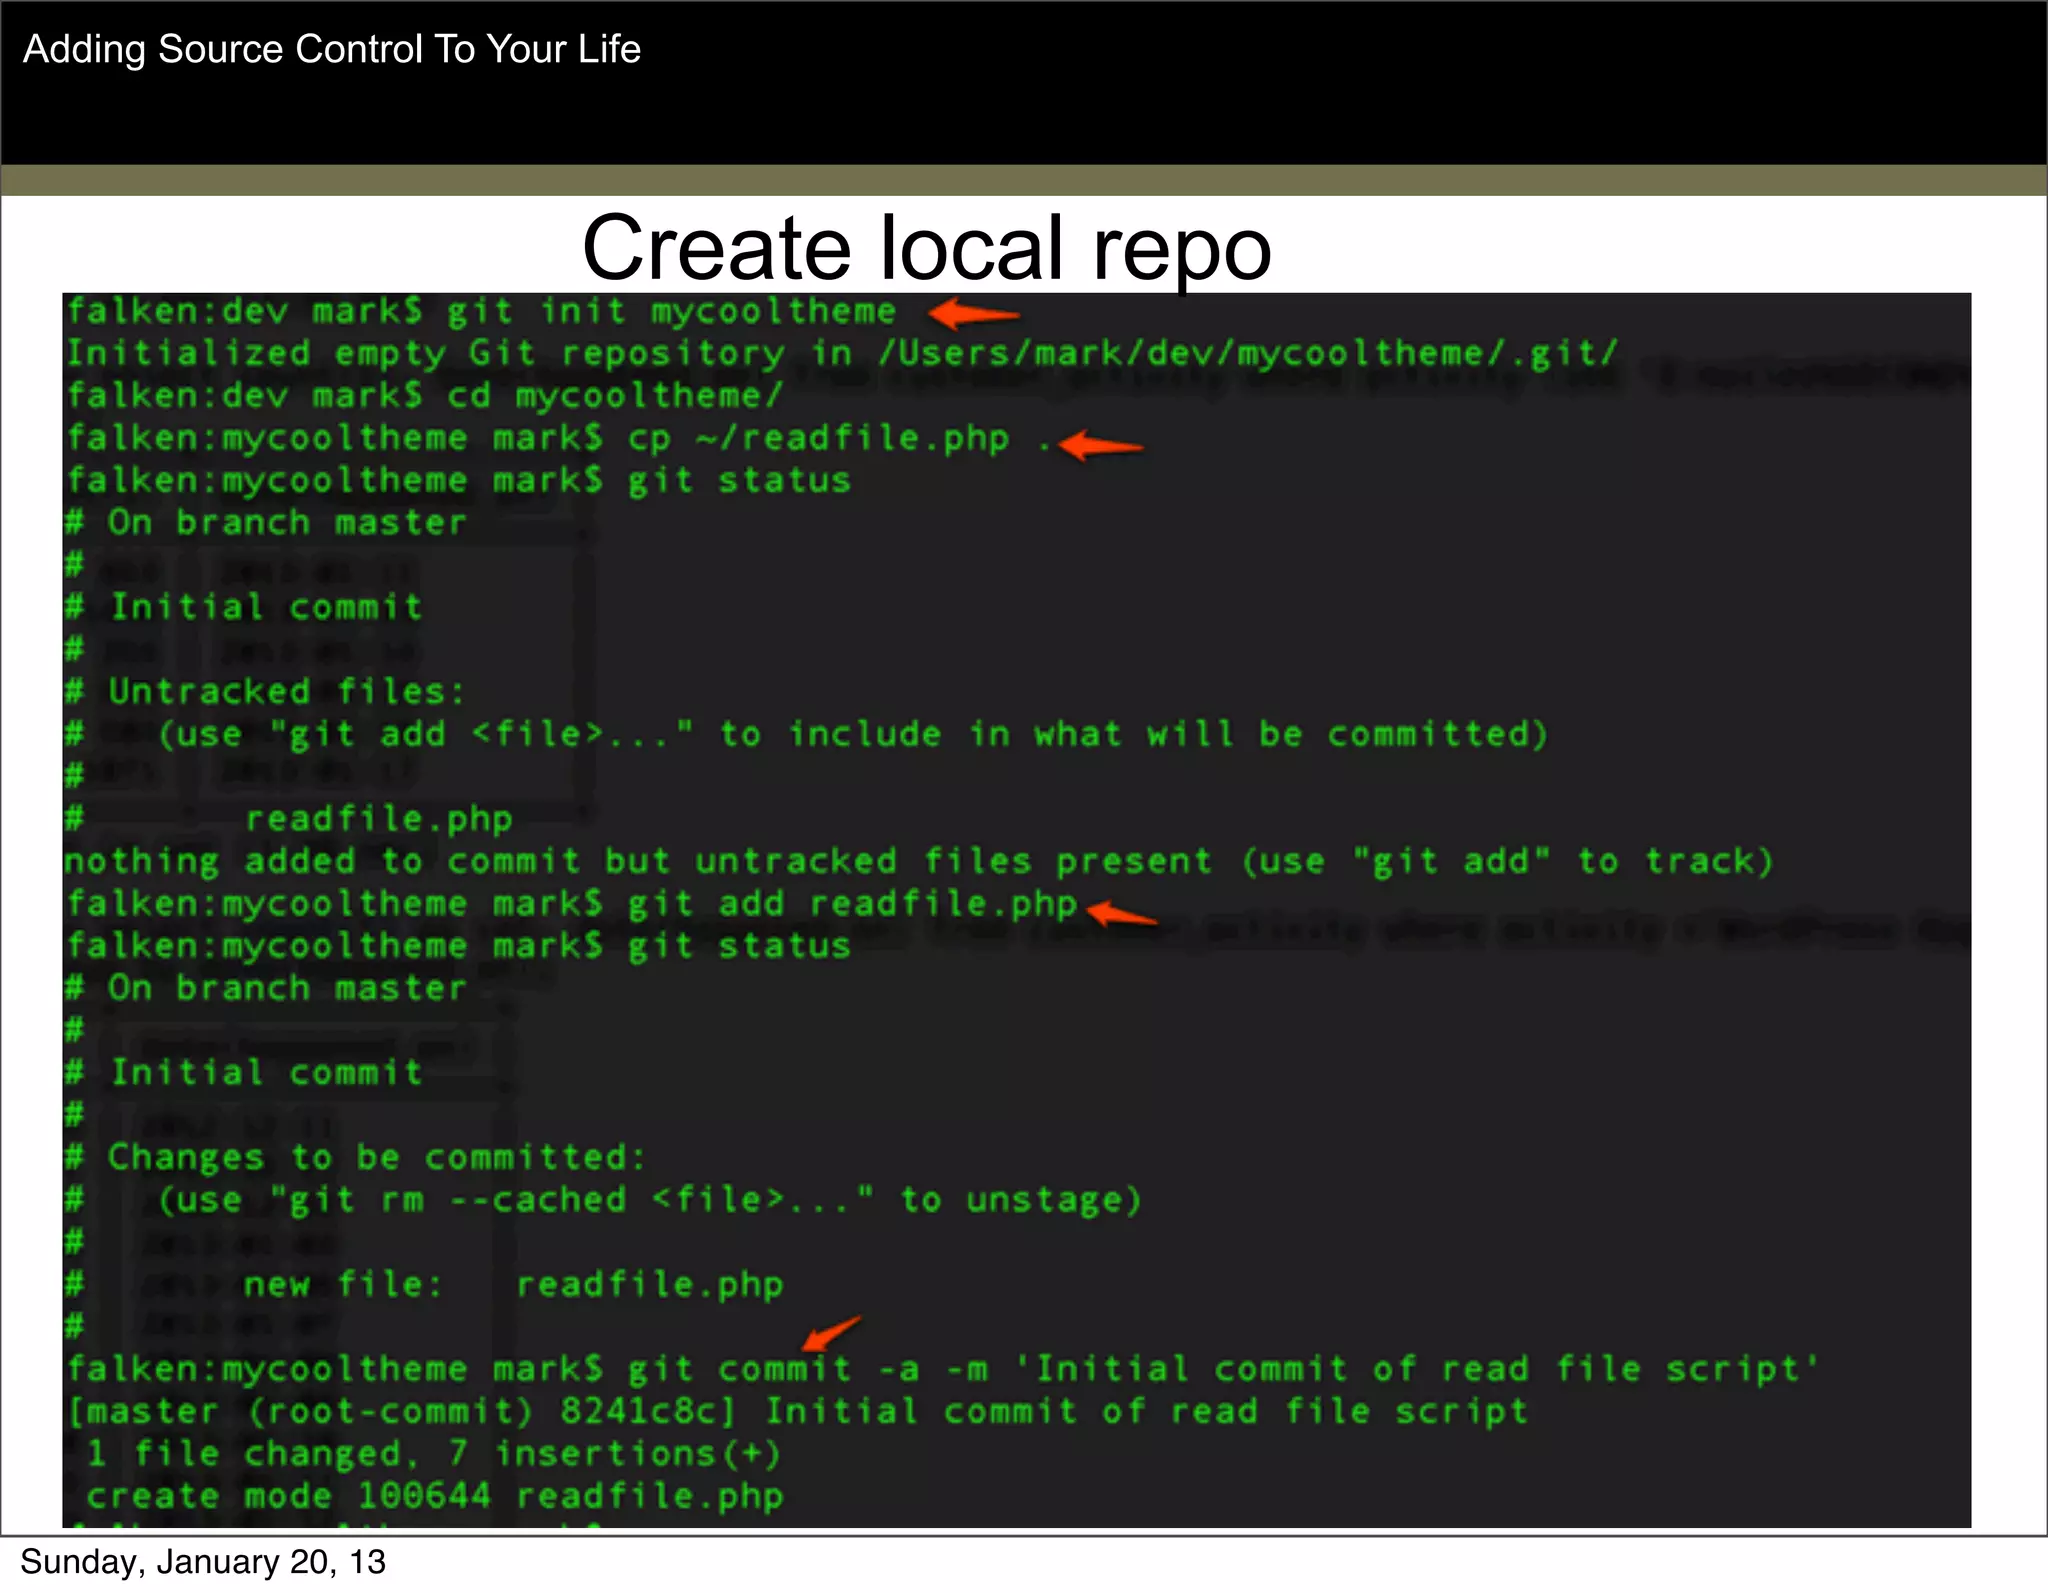Click '1 file changed, 7 insertions(+)' line

433,1453
